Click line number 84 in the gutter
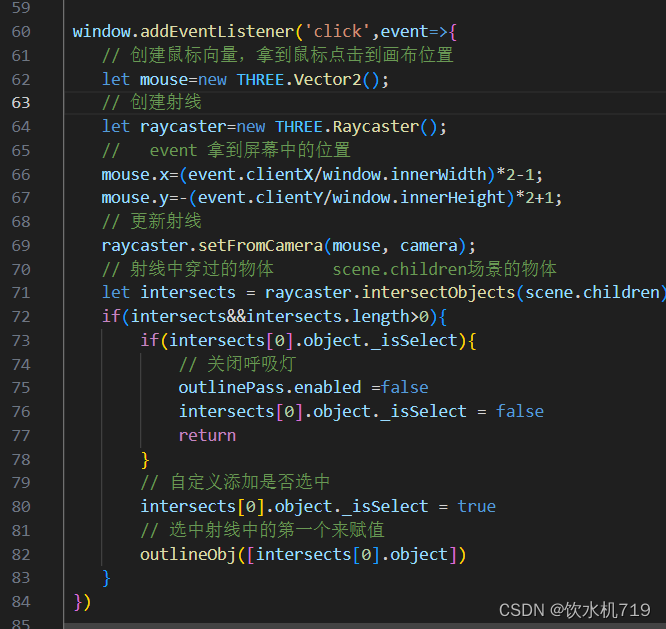The width and height of the screenshot is (666, 629). tap(21, 602)
